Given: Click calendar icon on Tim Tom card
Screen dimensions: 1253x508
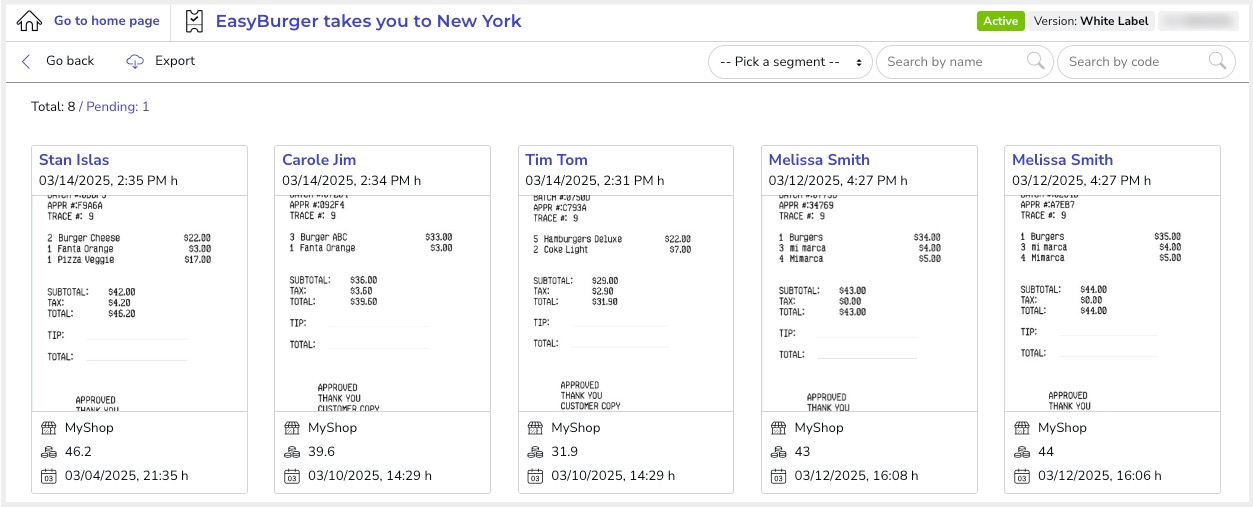Looking at the screenshot, I should click(535, 476).
